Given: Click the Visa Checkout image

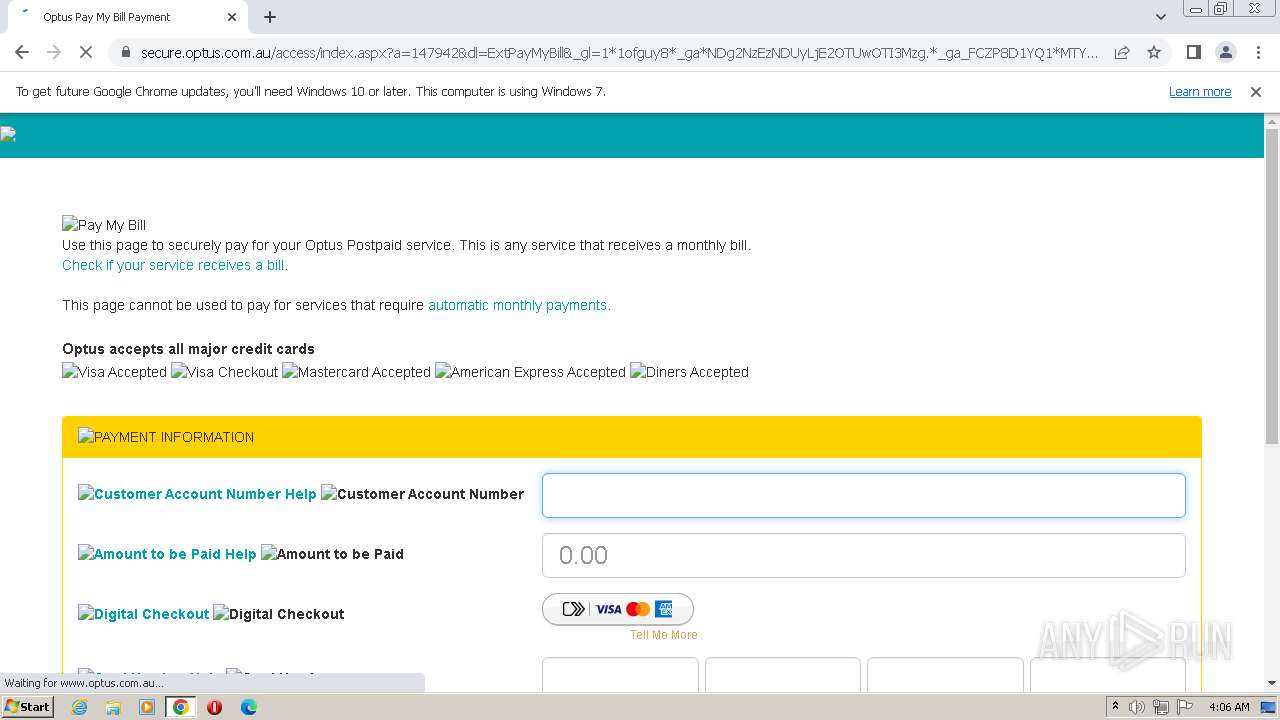Looking at the screenshot, I should pos(225,372).
